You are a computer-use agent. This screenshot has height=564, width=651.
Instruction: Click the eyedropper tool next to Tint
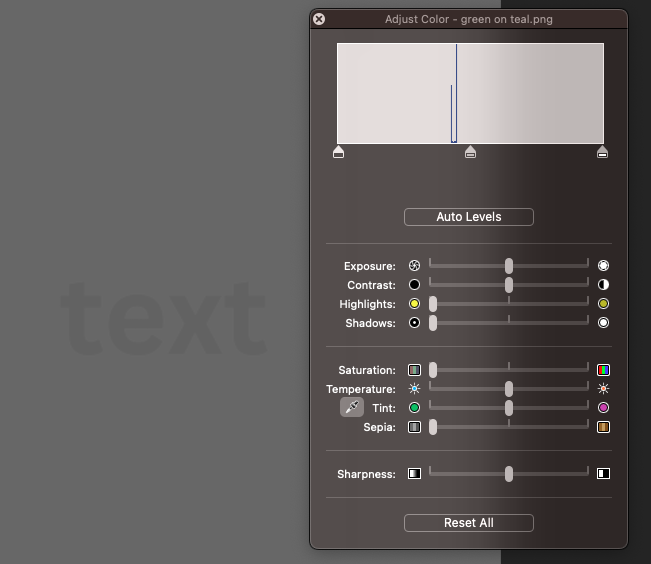click(352, 407)
